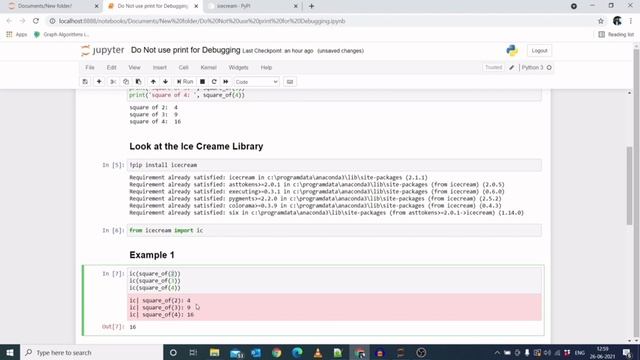Rename the notebook title
The image size is (640, 360).
click(x=185, y=50)
